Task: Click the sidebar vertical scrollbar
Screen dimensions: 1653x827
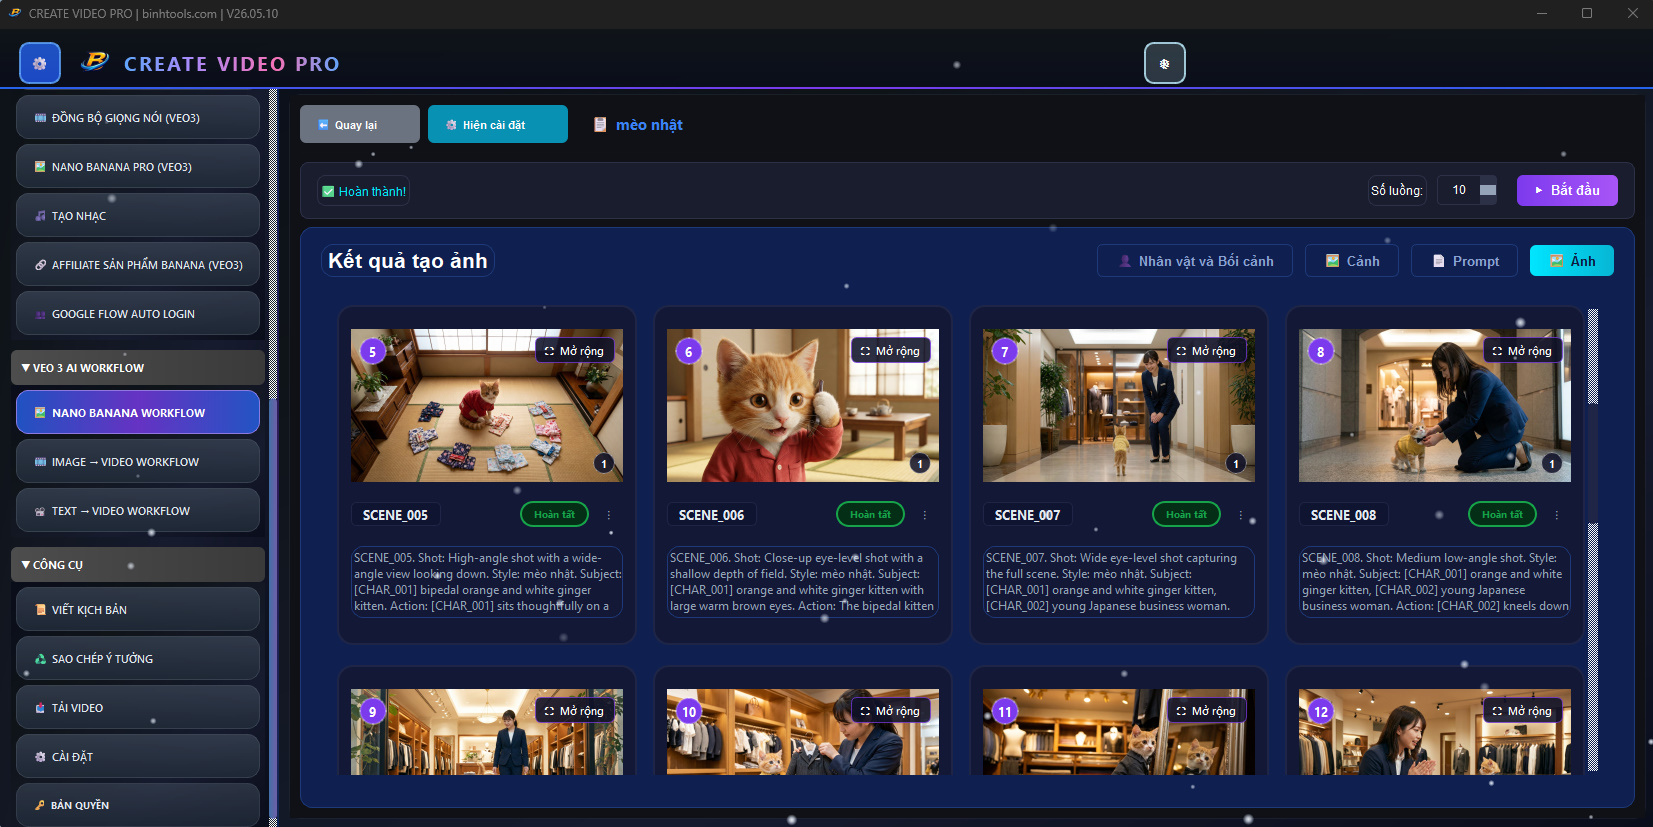Action: click(x=273, y=457)
